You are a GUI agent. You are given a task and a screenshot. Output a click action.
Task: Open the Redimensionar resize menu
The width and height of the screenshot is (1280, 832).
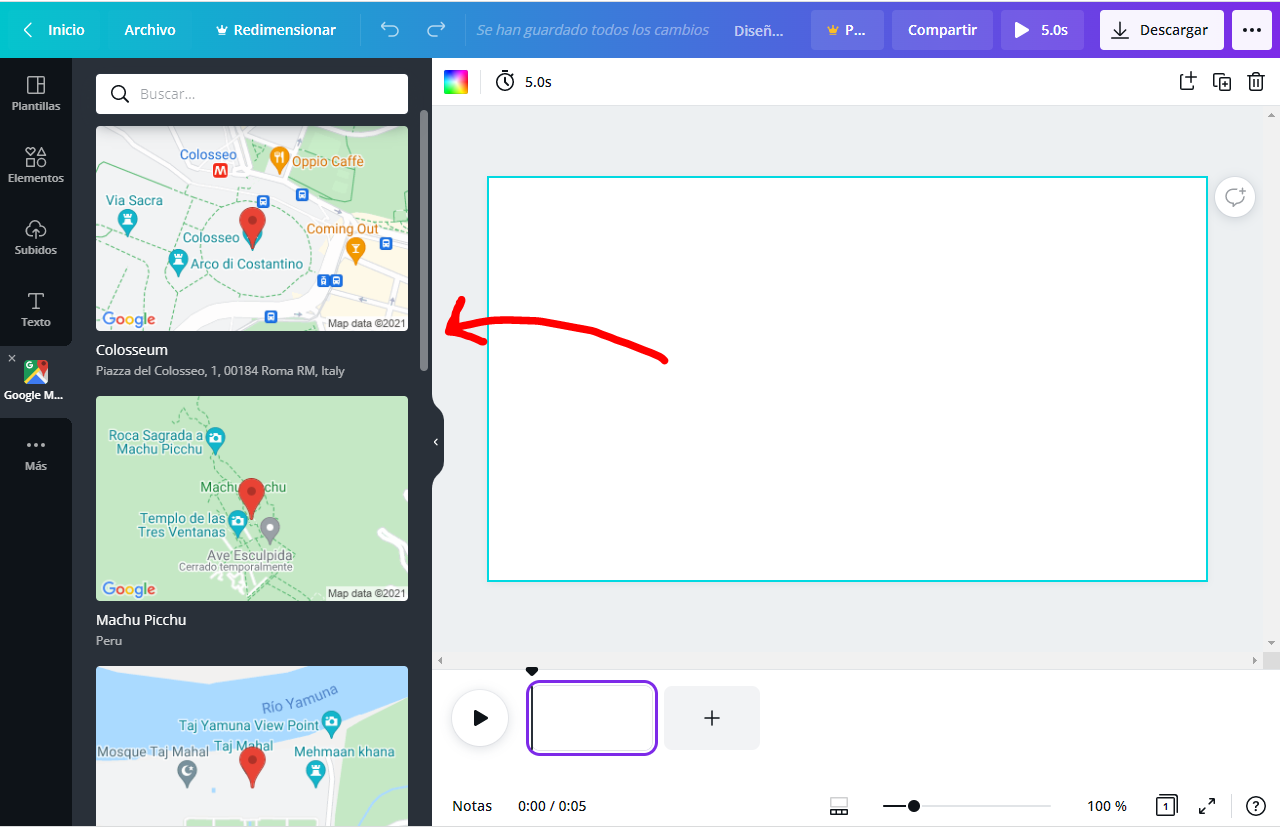point(276,30)
